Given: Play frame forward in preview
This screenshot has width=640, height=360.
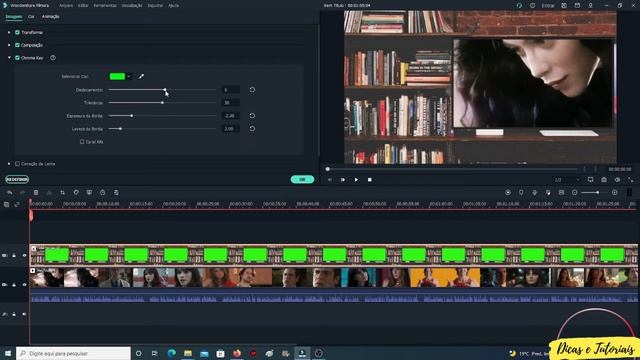Looking at the screenshot, I should click(x=343, y=180).
